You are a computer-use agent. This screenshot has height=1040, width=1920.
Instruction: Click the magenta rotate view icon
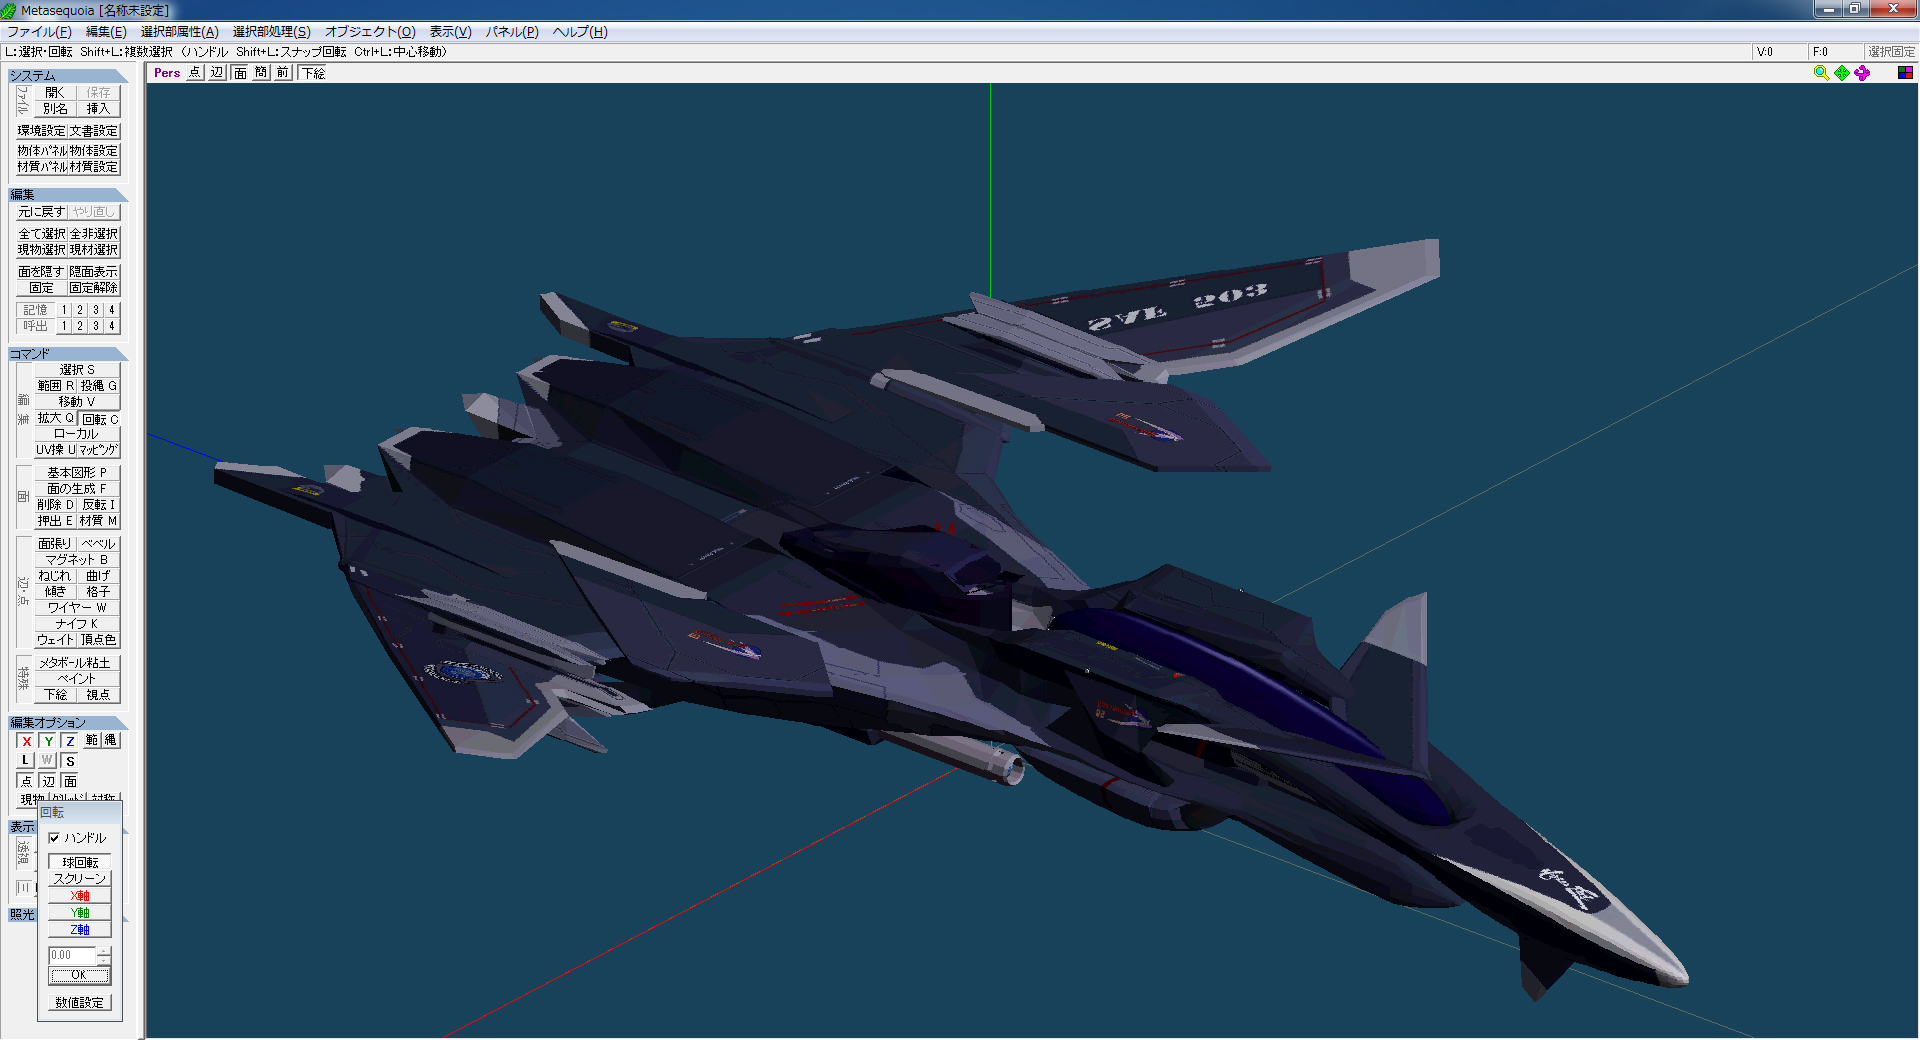(x=1862, y=73)
